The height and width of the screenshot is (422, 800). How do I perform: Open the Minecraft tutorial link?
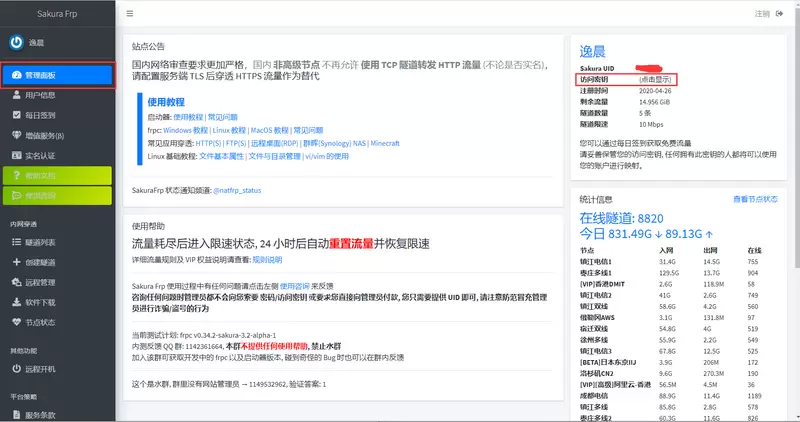pos(385,143)
